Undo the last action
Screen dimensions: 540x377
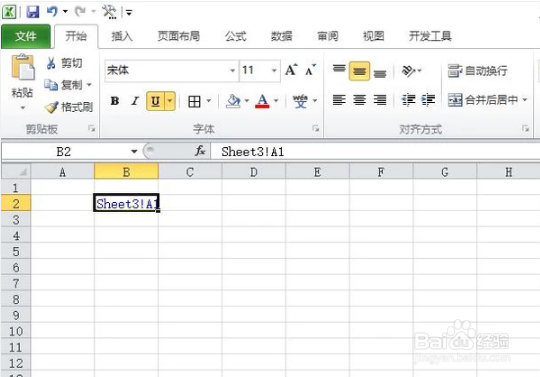52,12
